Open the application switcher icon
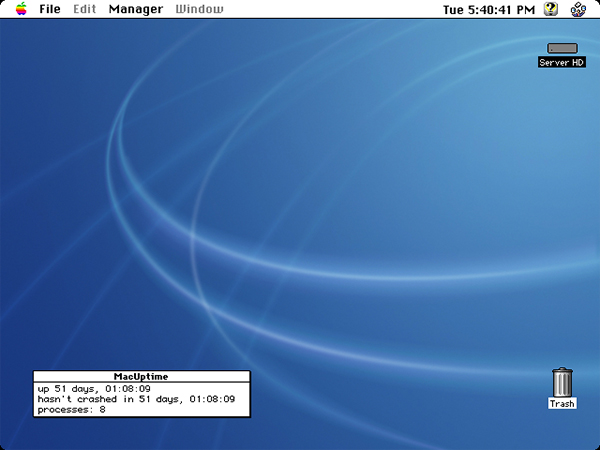This screenshot has width=600, height=450. tap(579, 10)
